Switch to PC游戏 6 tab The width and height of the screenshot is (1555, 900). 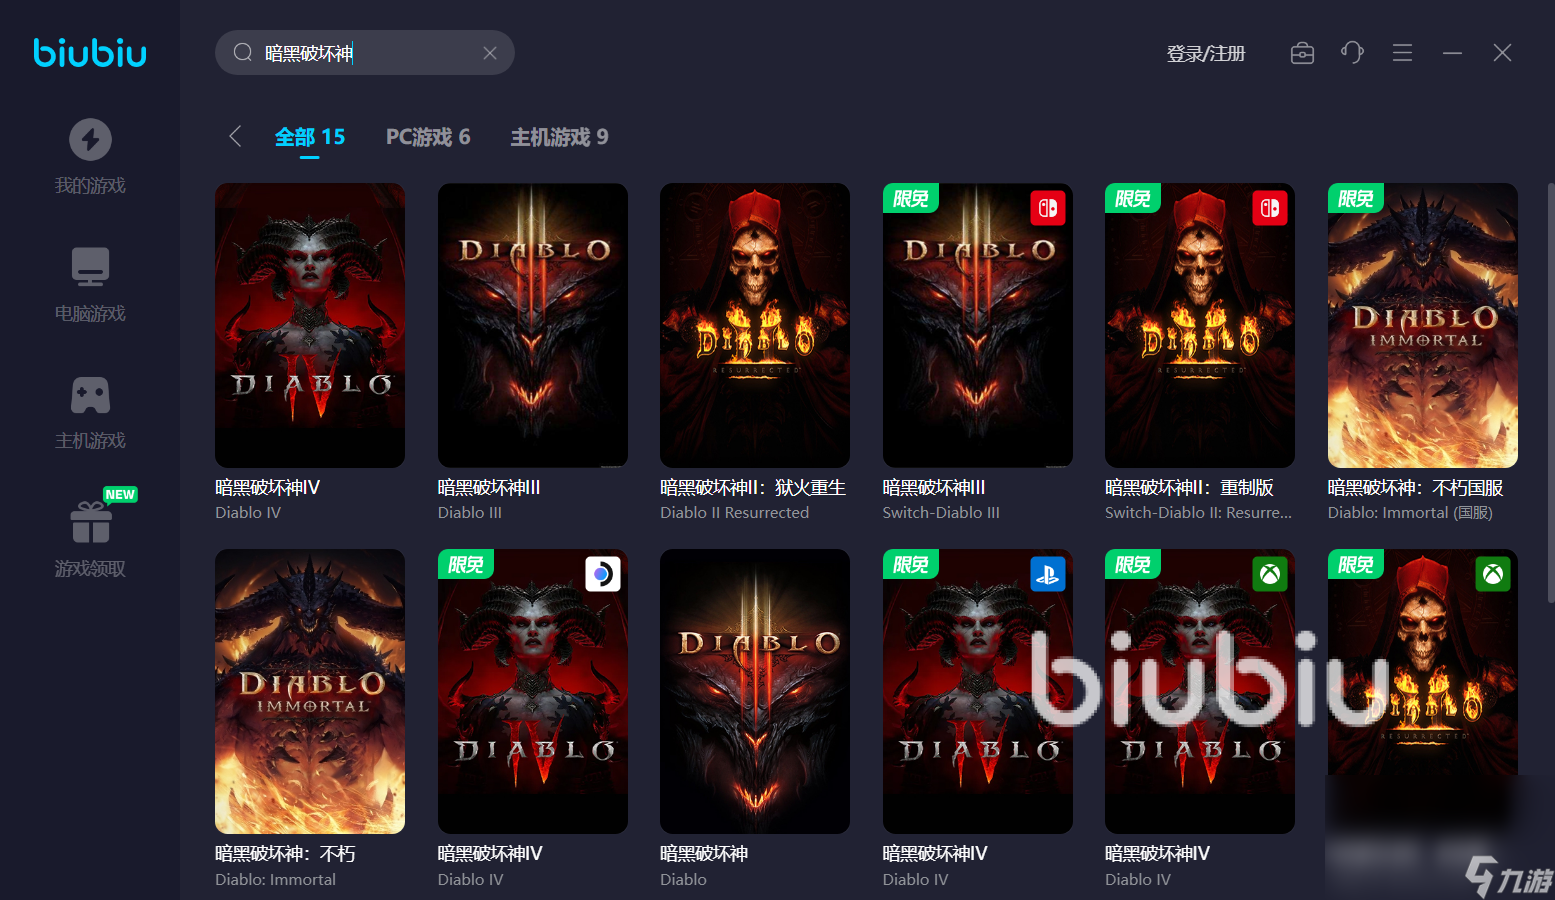click(428, 137)
